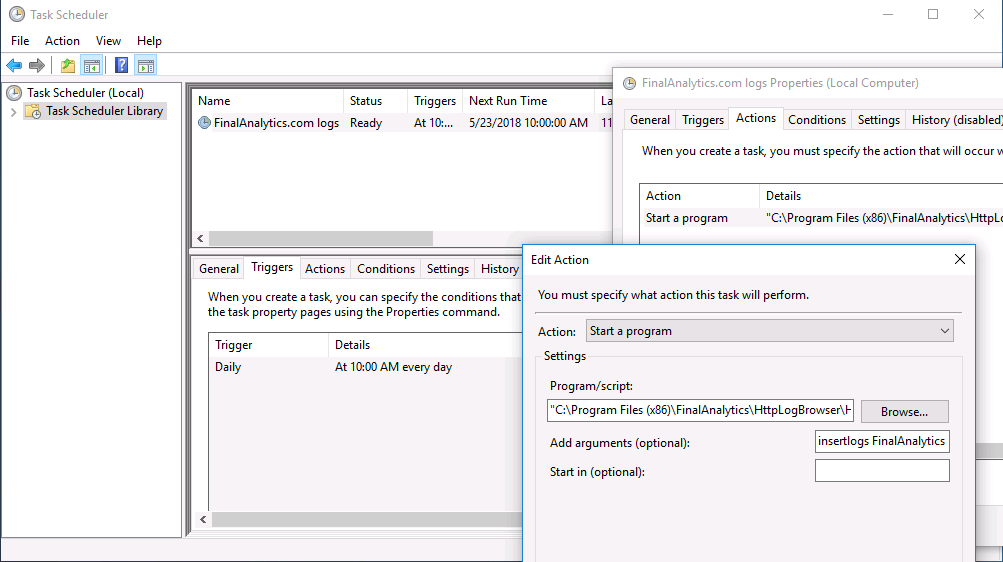
Task: Open the Action menu
Action: [62, 41]
